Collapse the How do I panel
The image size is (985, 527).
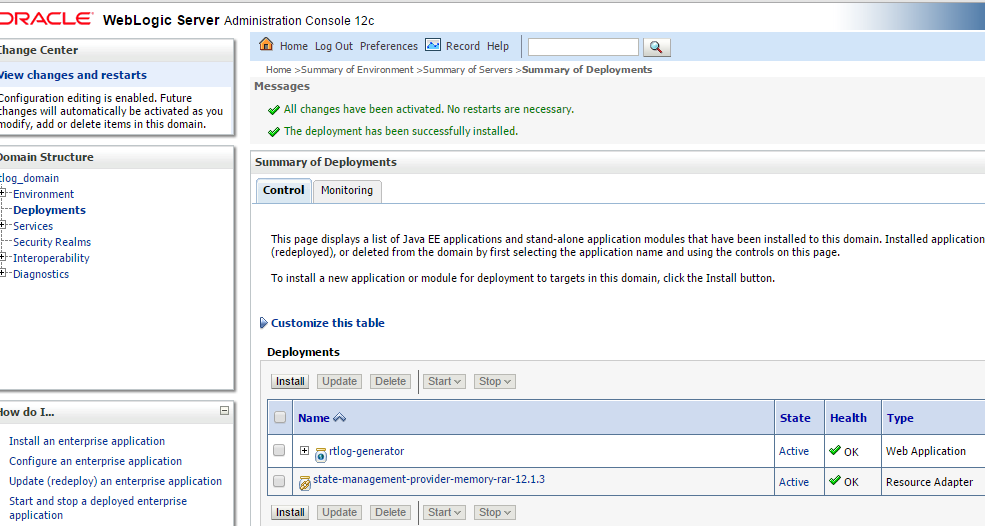pos(224,411)
